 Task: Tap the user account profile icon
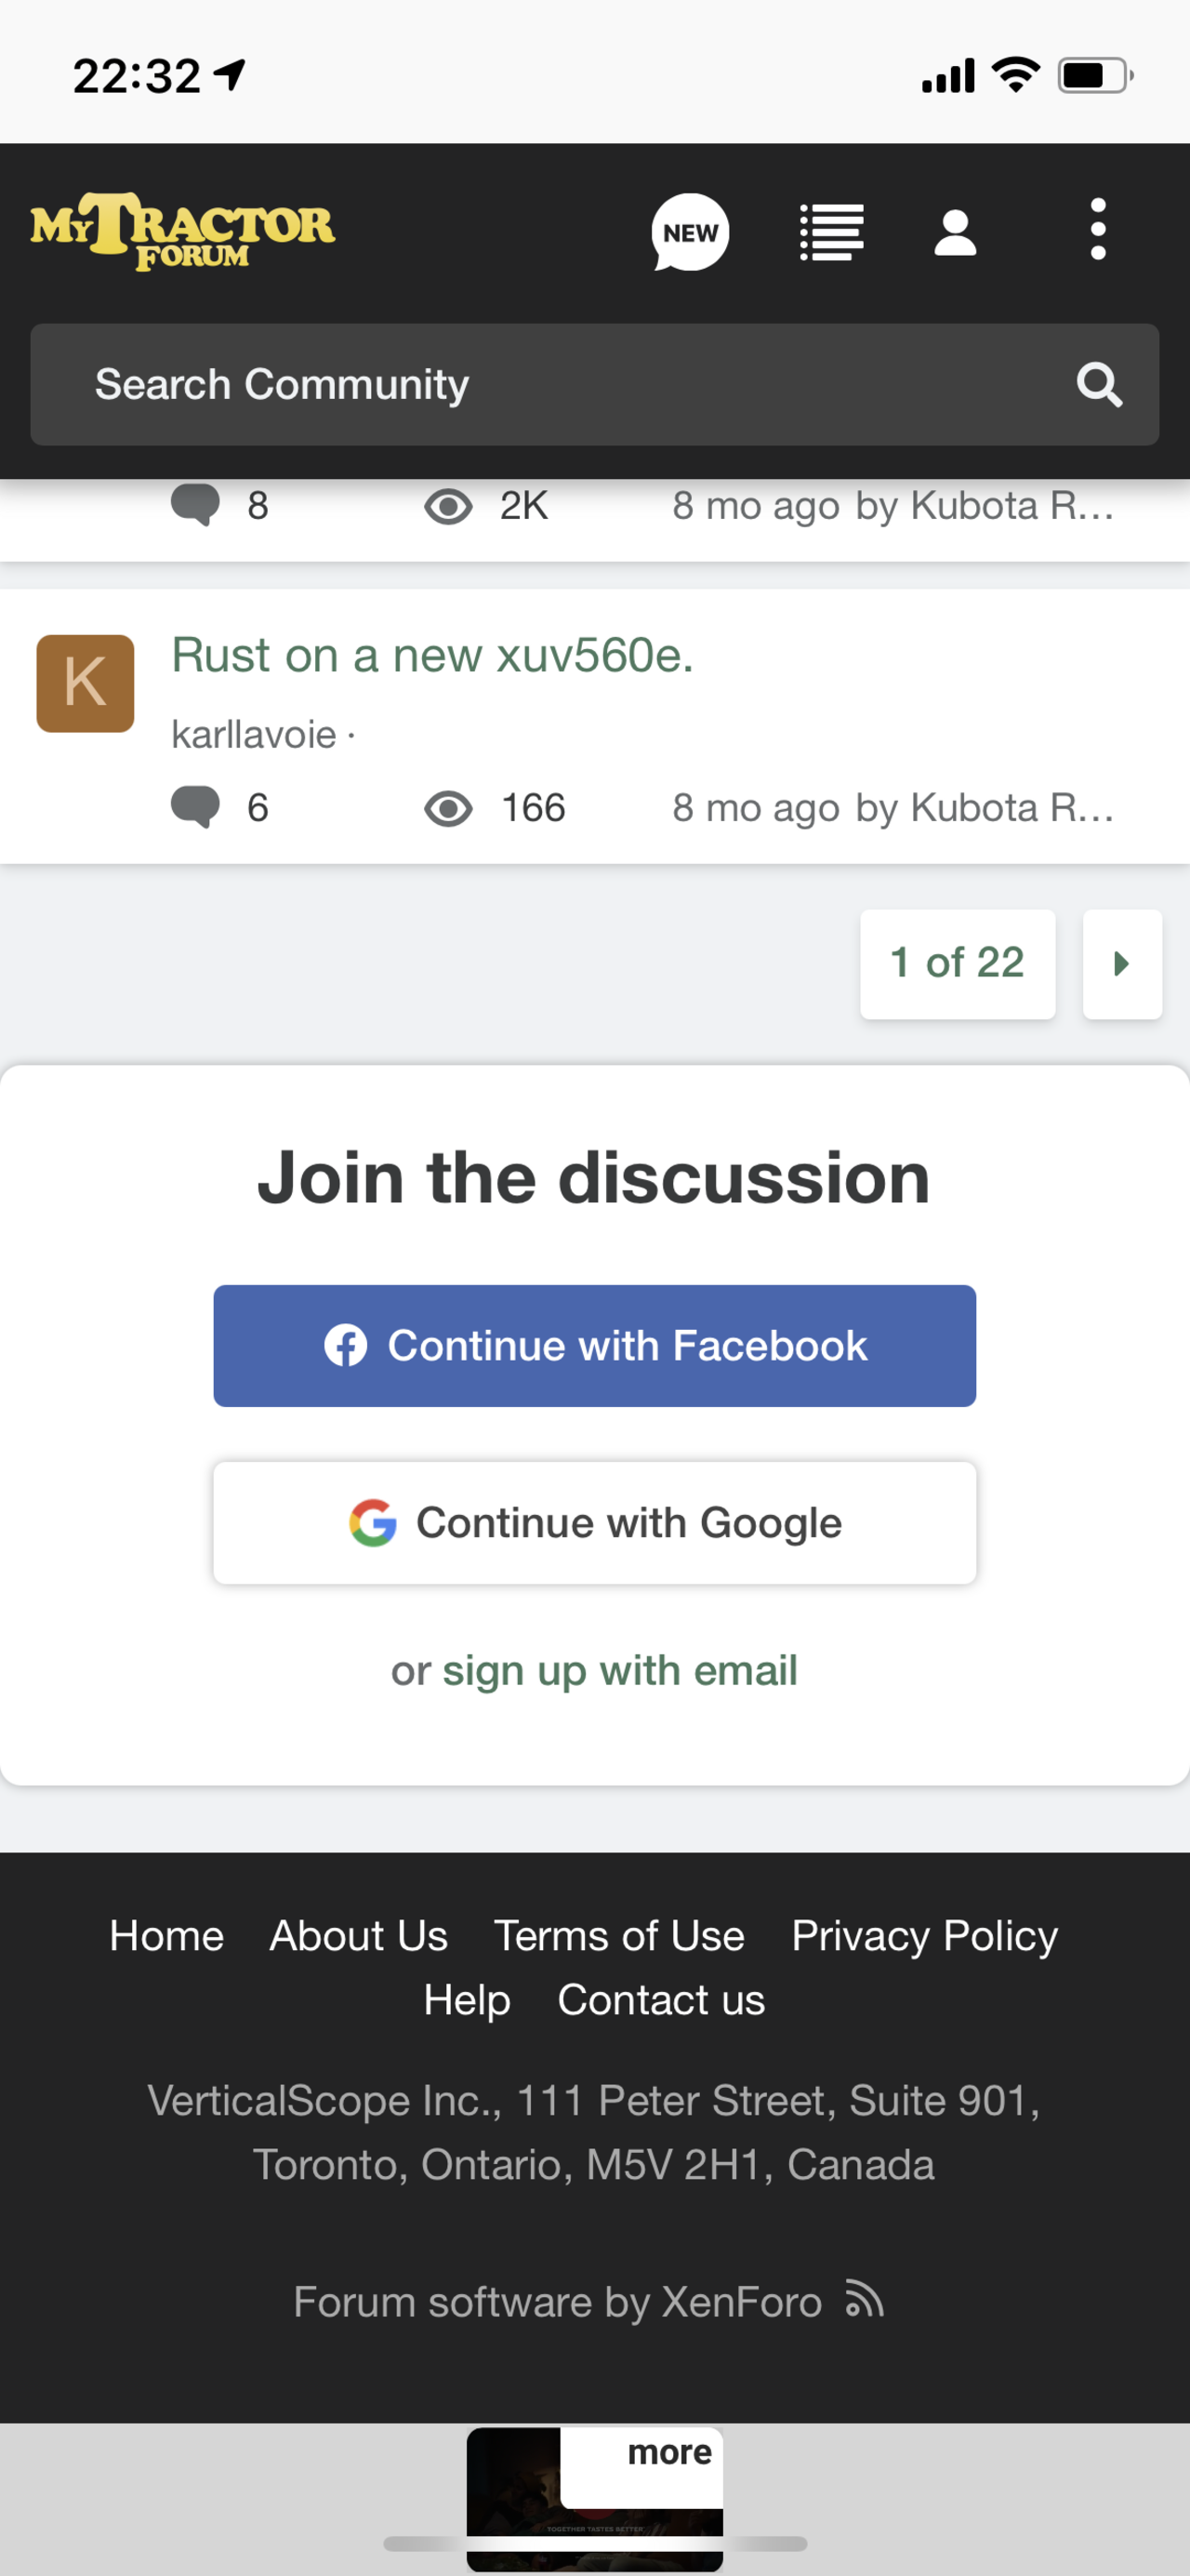955,232
